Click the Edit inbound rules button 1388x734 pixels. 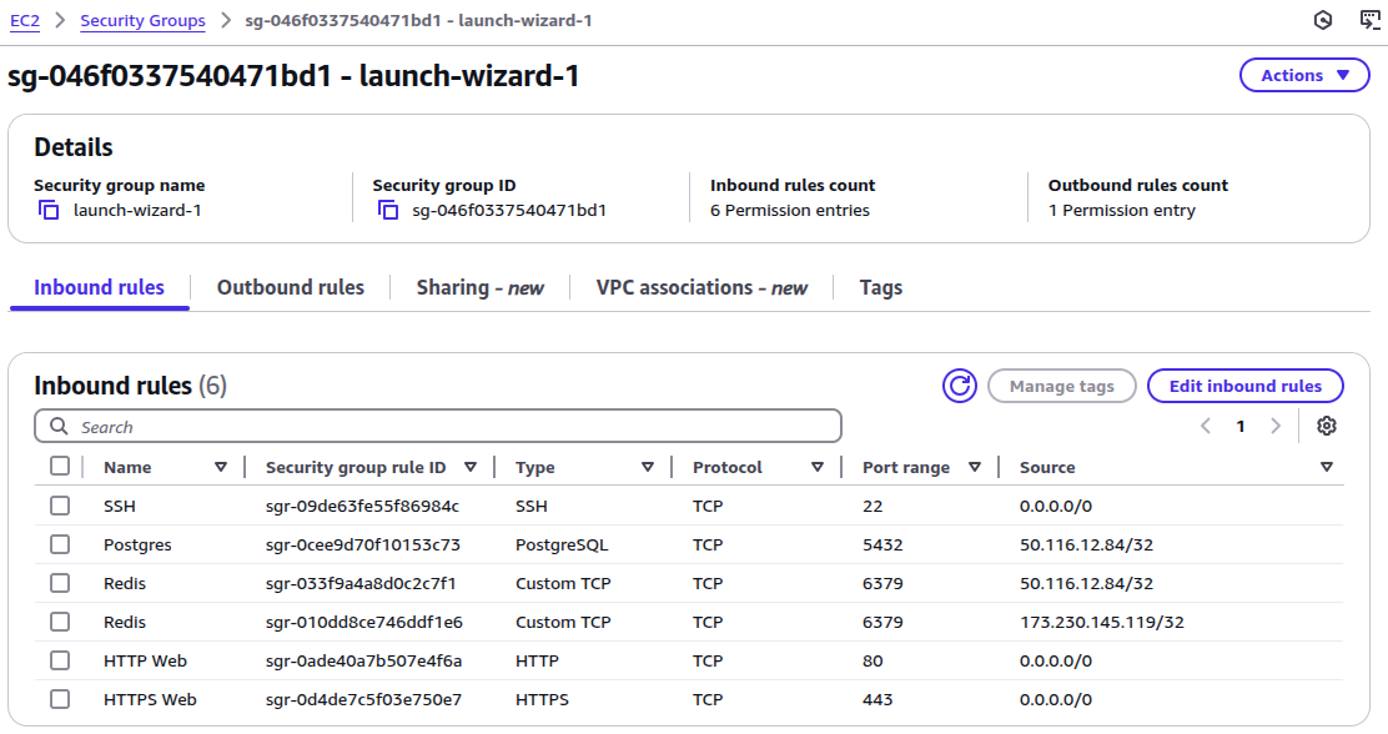pyautogui.click(x=1245, y=385)
